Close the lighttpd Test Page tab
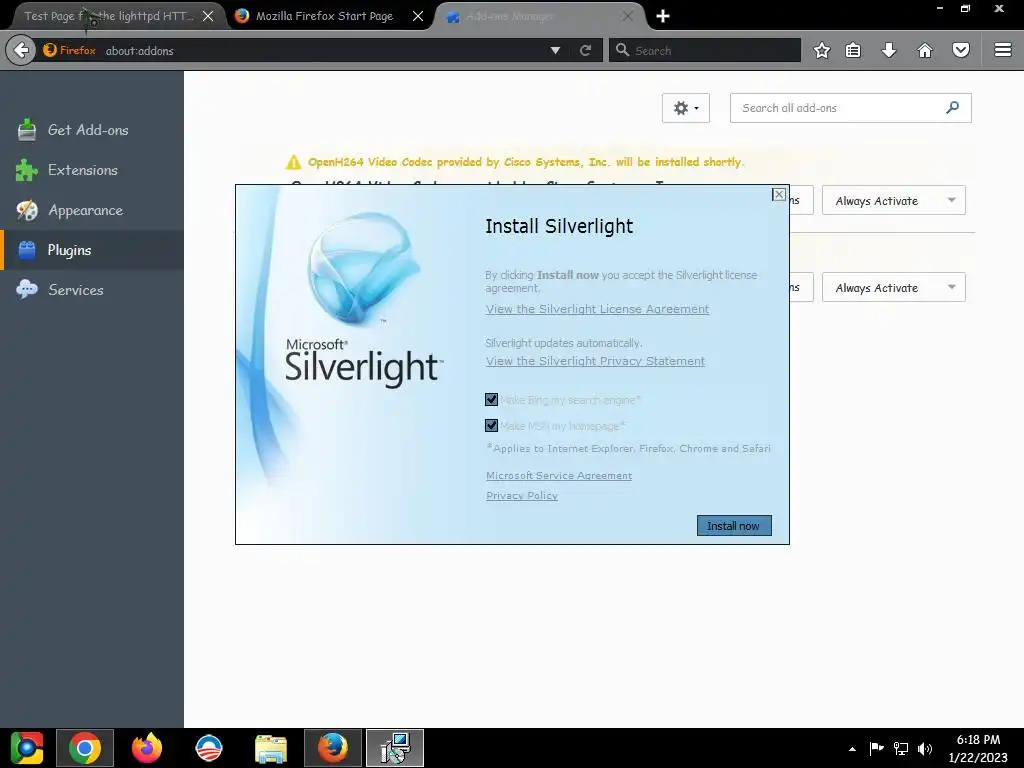Image resolution: width=1024 pixels, height=768 pixels. click(x=208, y=16)
